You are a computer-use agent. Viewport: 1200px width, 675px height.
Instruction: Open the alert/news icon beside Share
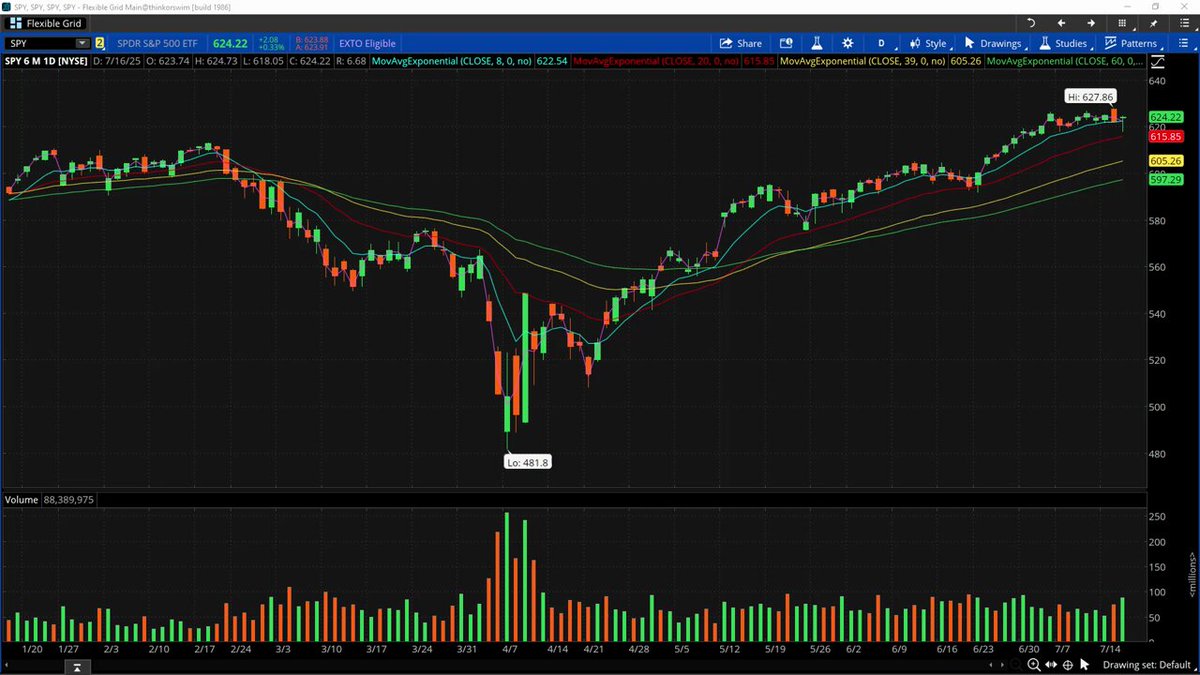(x=786, y=43)
